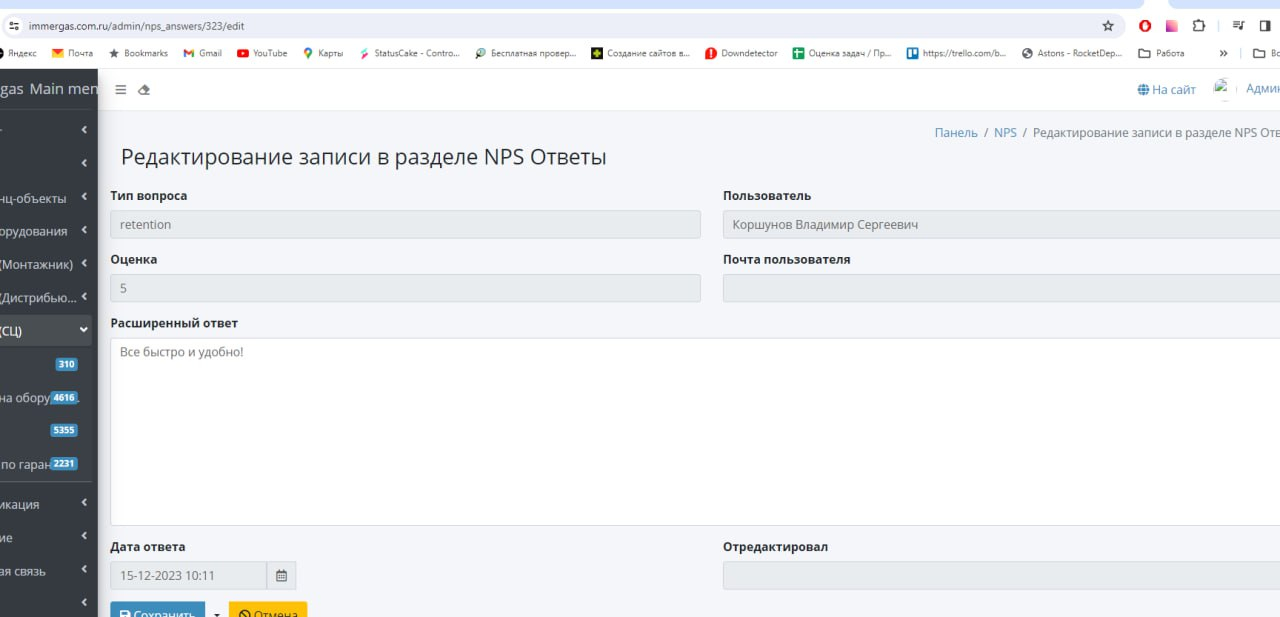
Task: Open the 'Создание сайтов' bookmark
Action: coord(641,54)
